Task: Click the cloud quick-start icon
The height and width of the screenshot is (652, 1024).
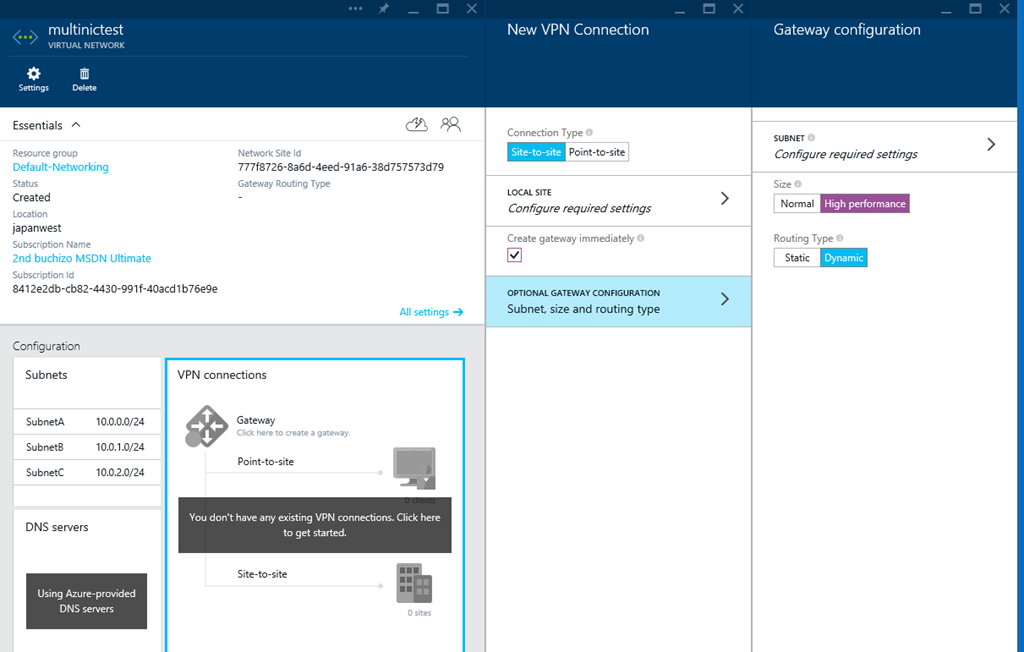Action: (x=417, y=124)
